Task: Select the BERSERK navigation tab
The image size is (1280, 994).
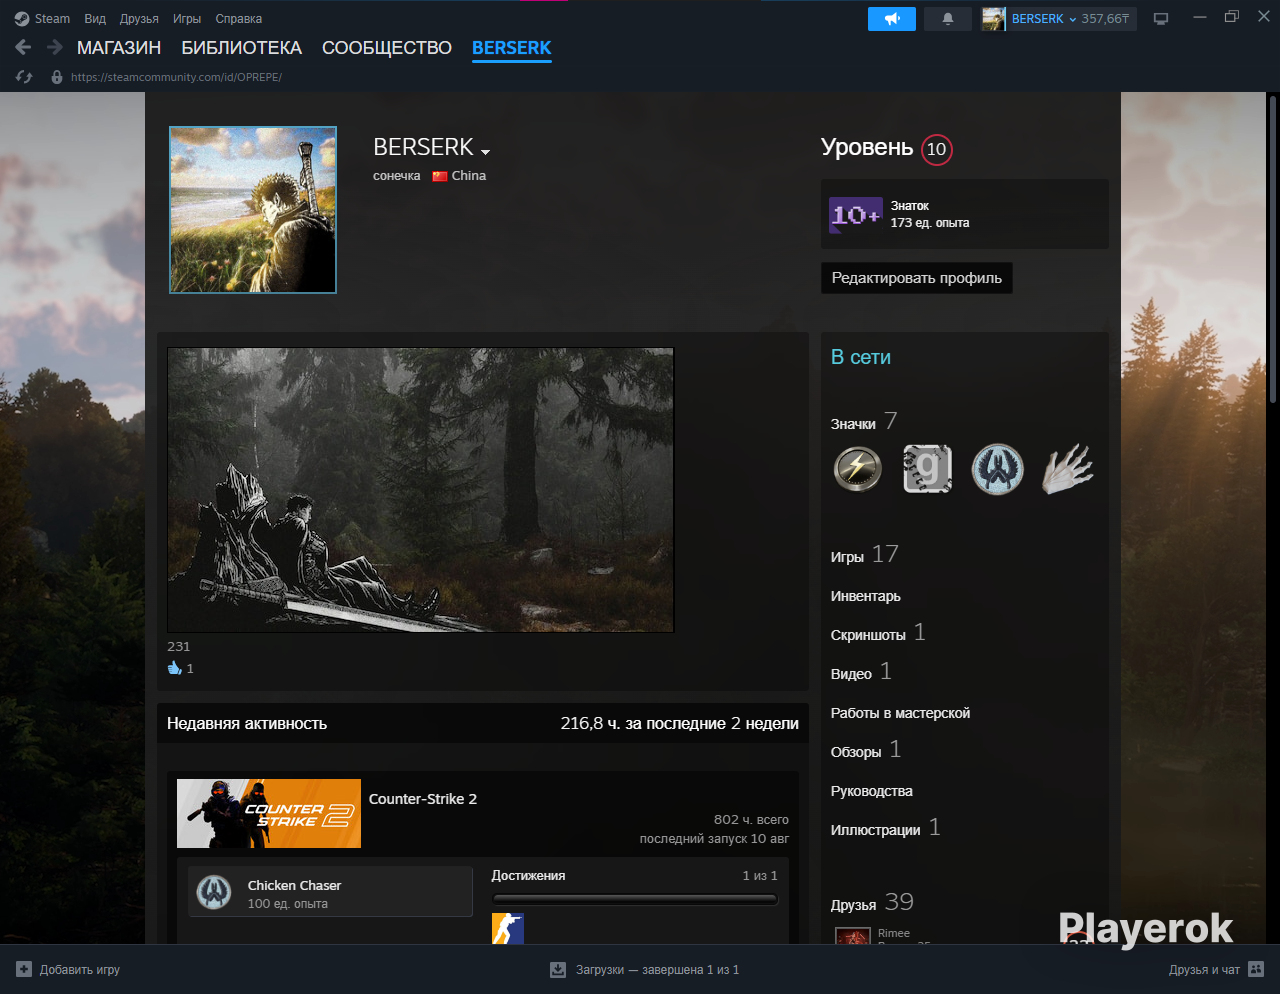Action: [512, 48]
